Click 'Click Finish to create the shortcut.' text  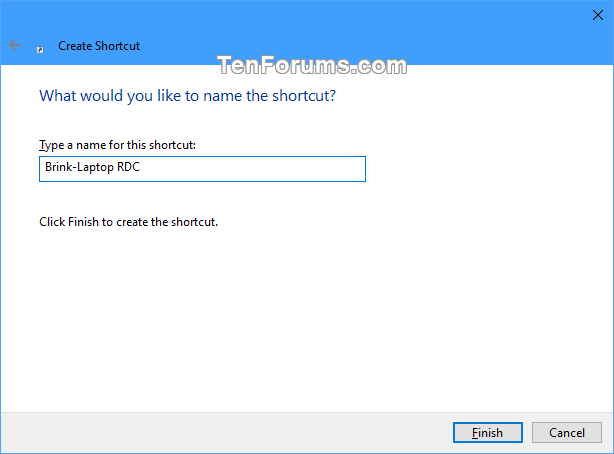coord(128,222)
